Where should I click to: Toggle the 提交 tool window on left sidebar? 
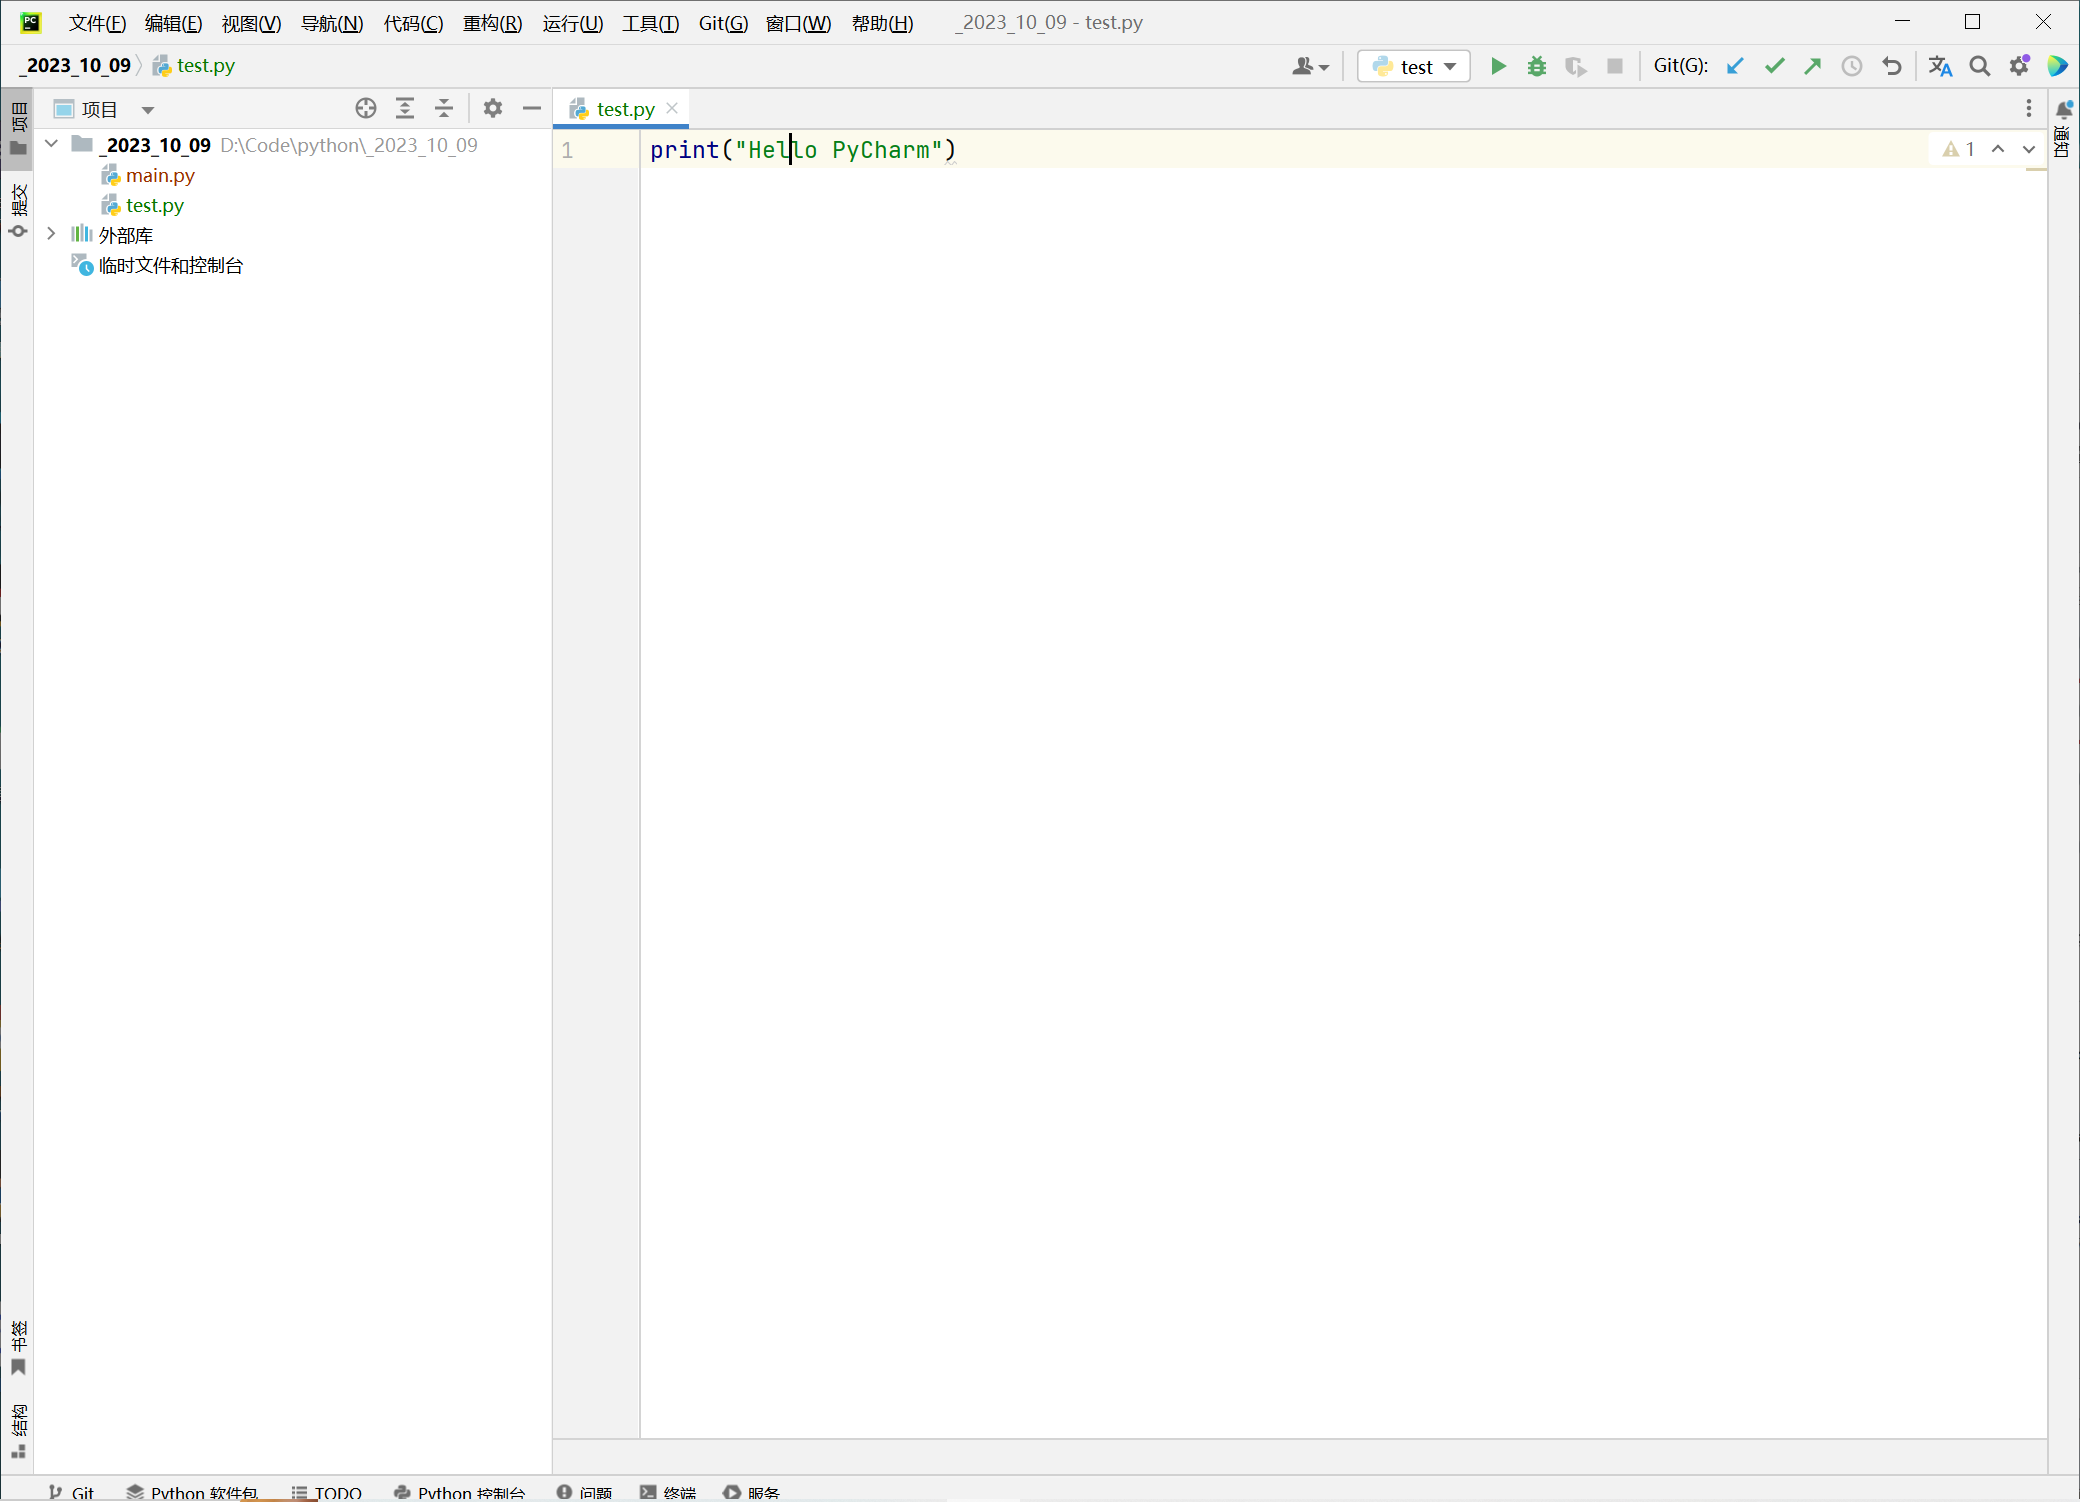tap(18, 212)
